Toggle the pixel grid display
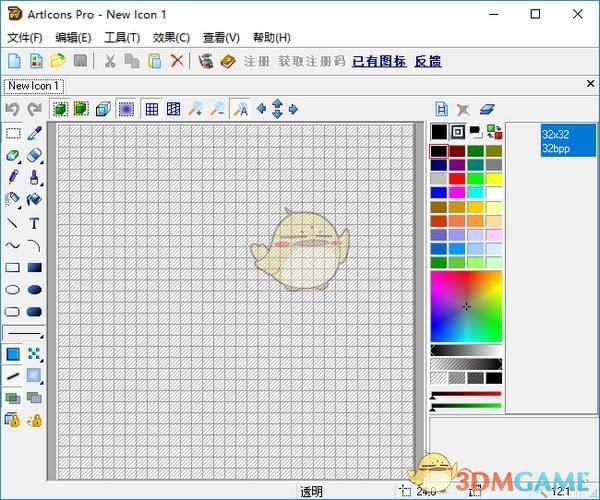 click(152, 109)
